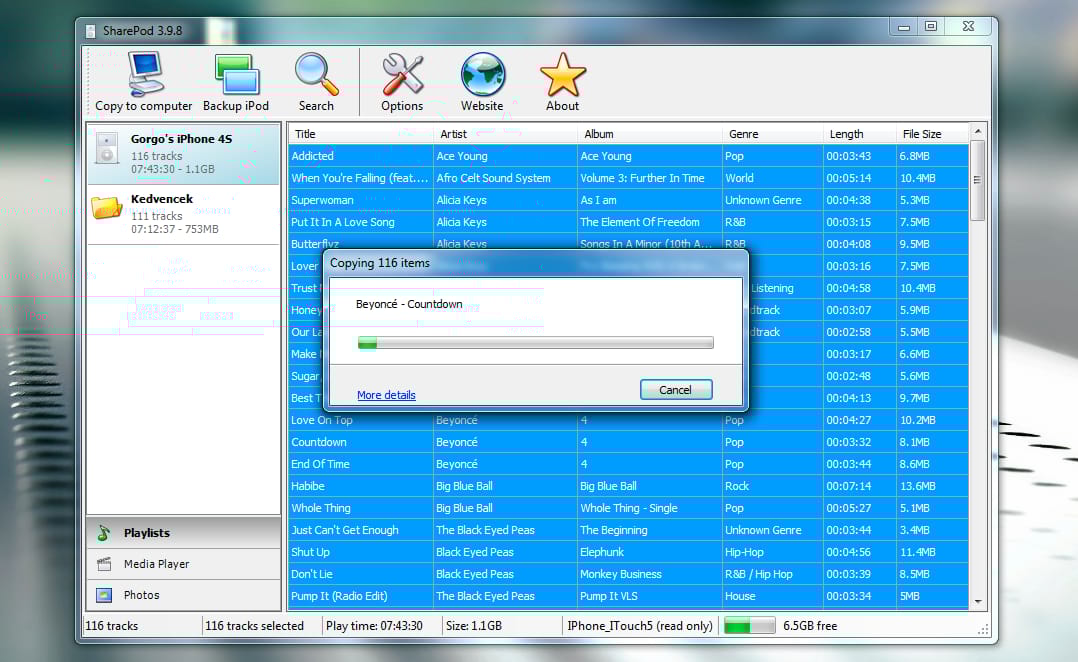Open the About star icon
The image size is (1078, 662).
pyautogui.click(x=562, y=74)
